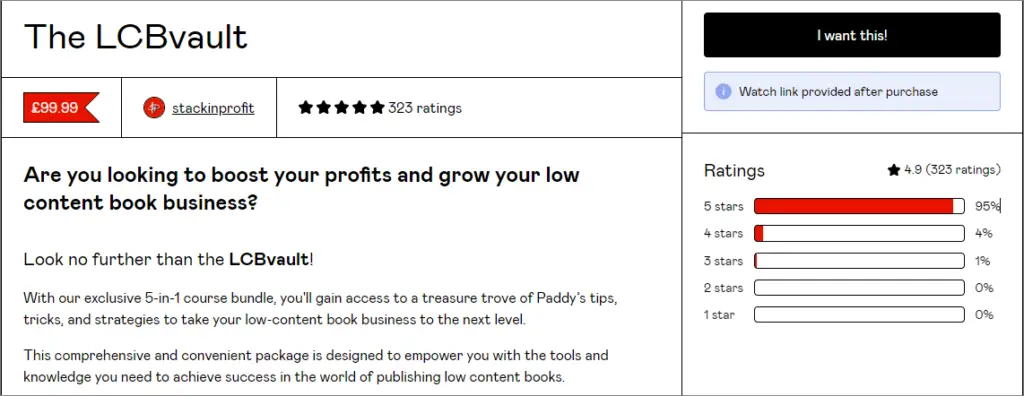The width and height of the screenshot is (1024, 396).
Task: Click the Ratings section heading
Action: coord(734,171)
